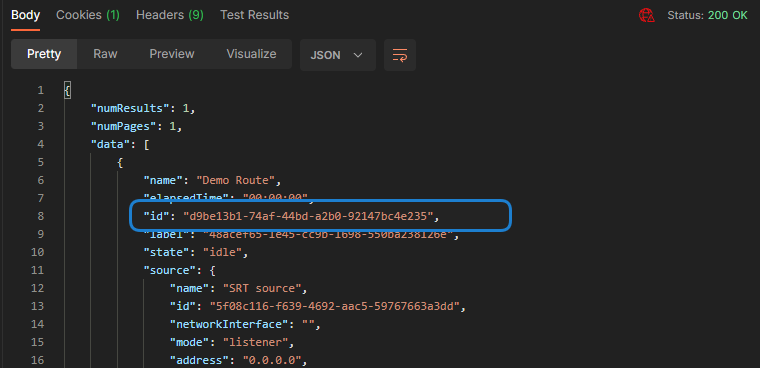Click the highlighted route id value

click(x=308, y=216)
